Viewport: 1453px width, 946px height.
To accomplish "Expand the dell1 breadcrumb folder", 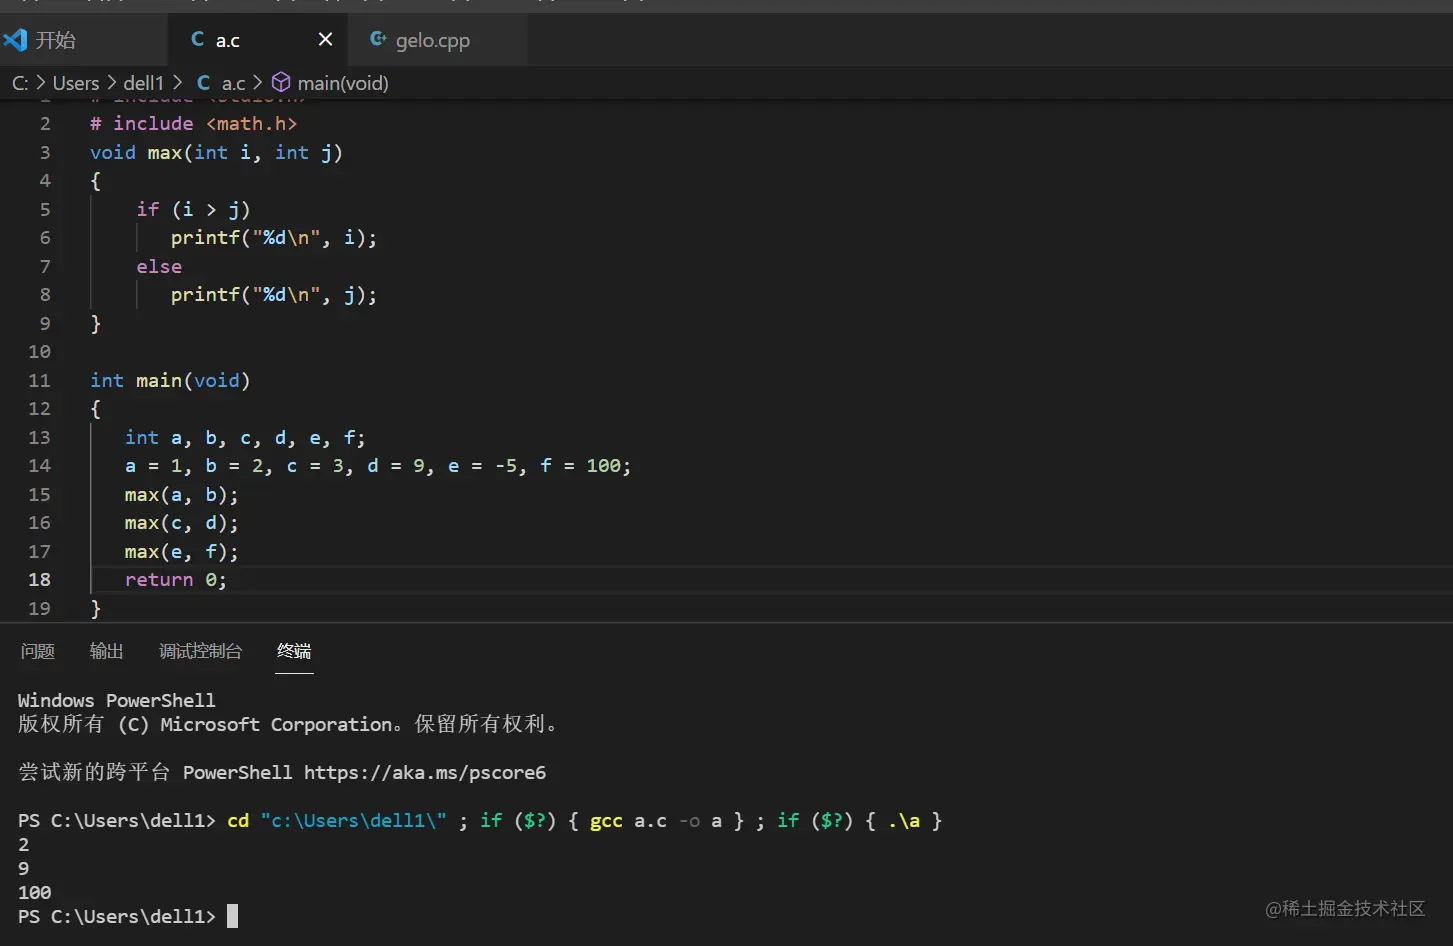I will click(x=143, y=83).
